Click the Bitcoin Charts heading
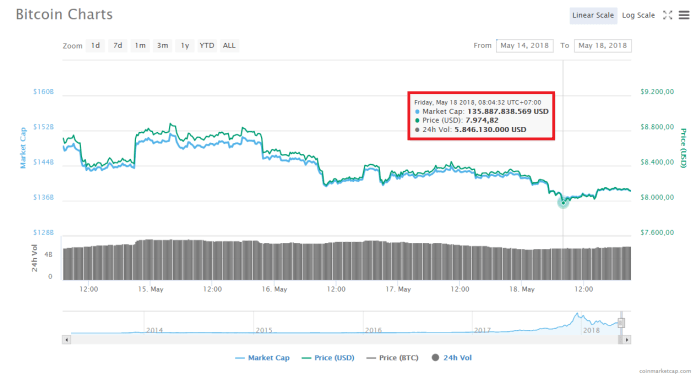This screenshot has height=374, width=696. pos(64,15)
